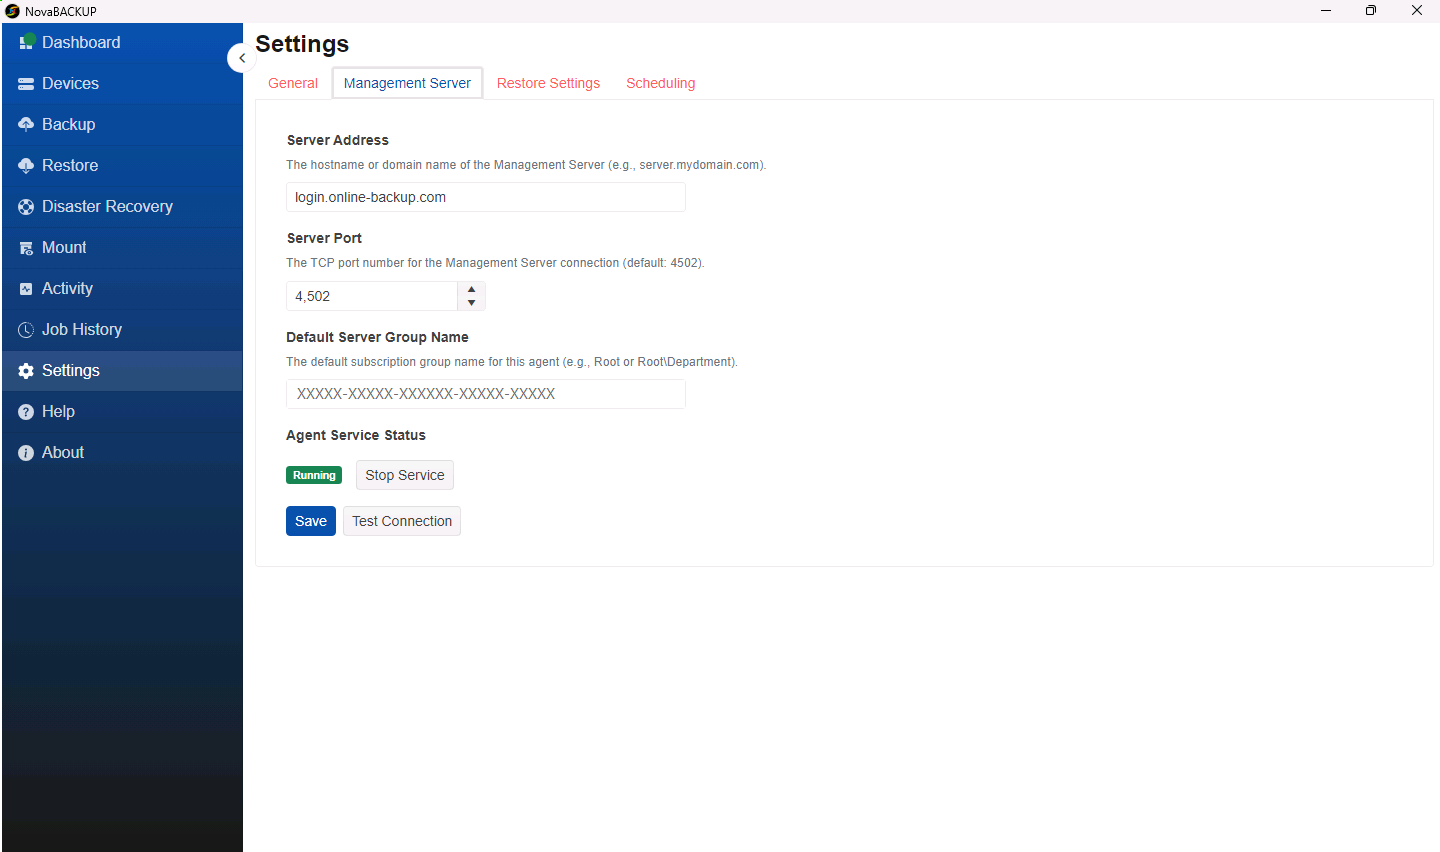Click the Devices sidebar icon

pyautogui.click(x=26, y=84)
